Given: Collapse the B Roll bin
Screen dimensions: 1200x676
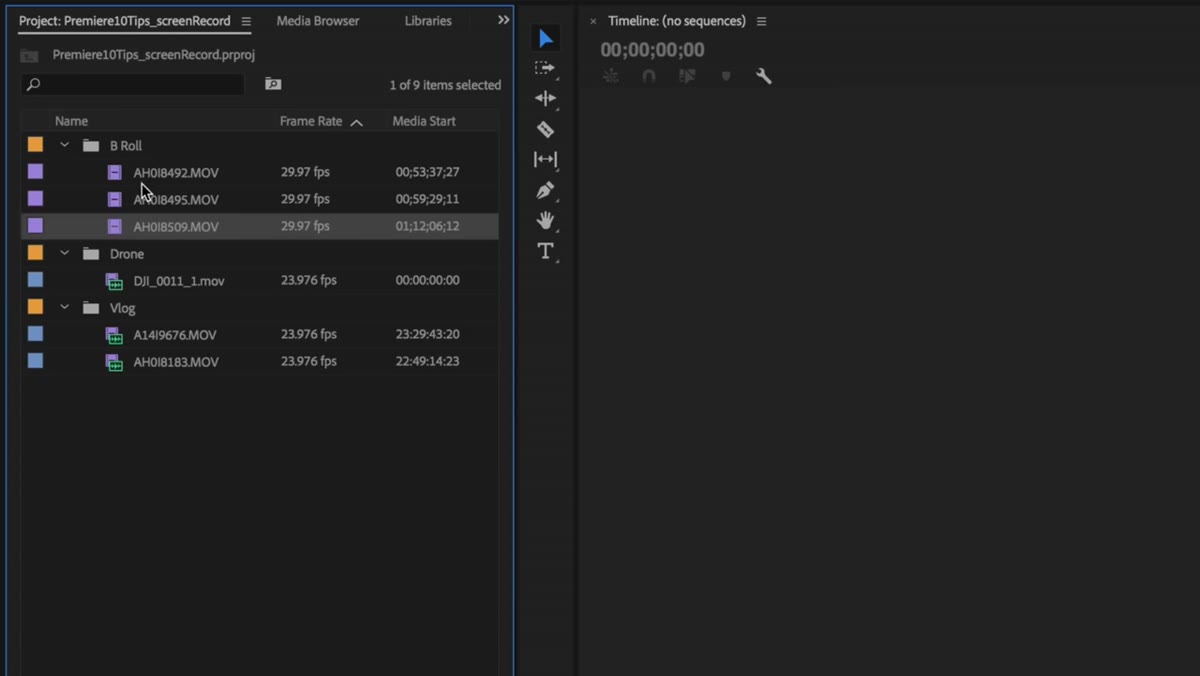Looking at the screenshot, I should point(65,145).
